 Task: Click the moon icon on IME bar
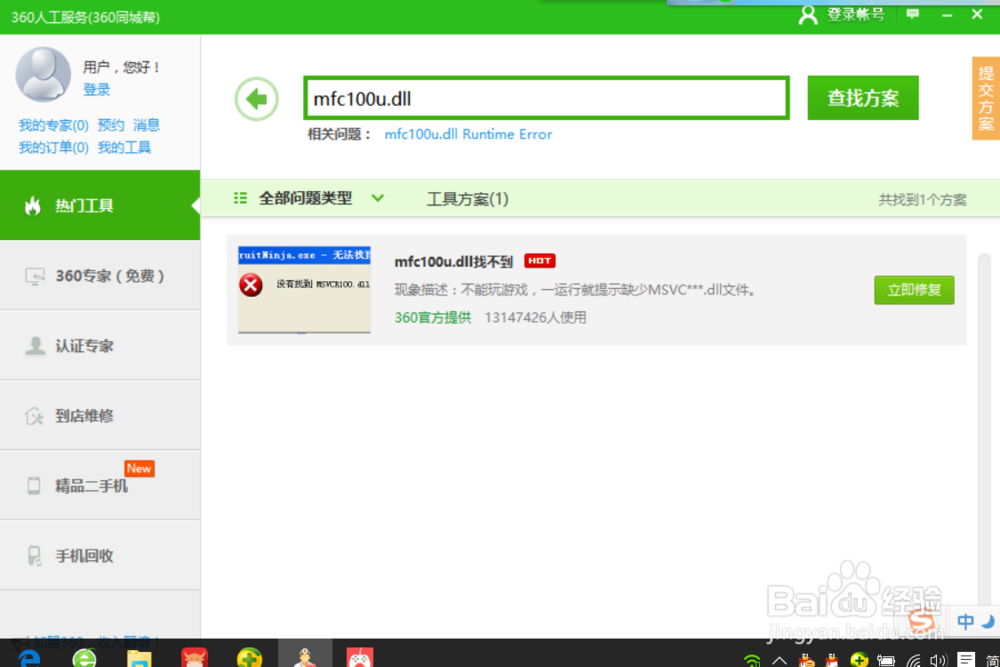tap(988, 621)
